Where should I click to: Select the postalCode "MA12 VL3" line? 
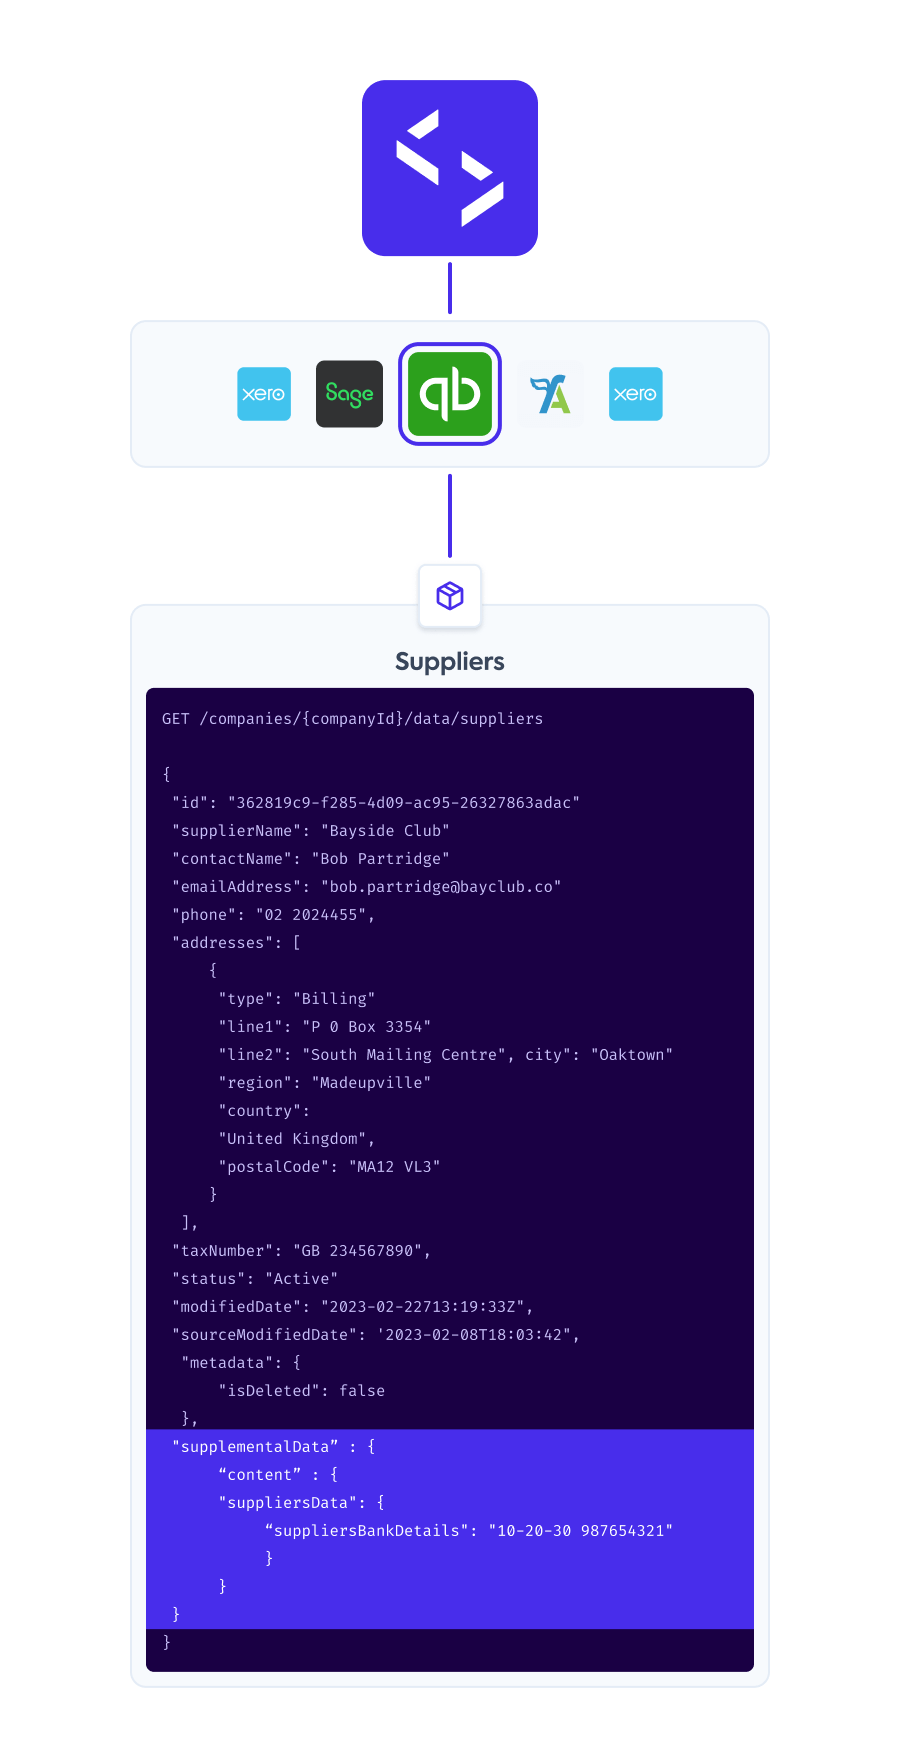[x=330, y=1167]
